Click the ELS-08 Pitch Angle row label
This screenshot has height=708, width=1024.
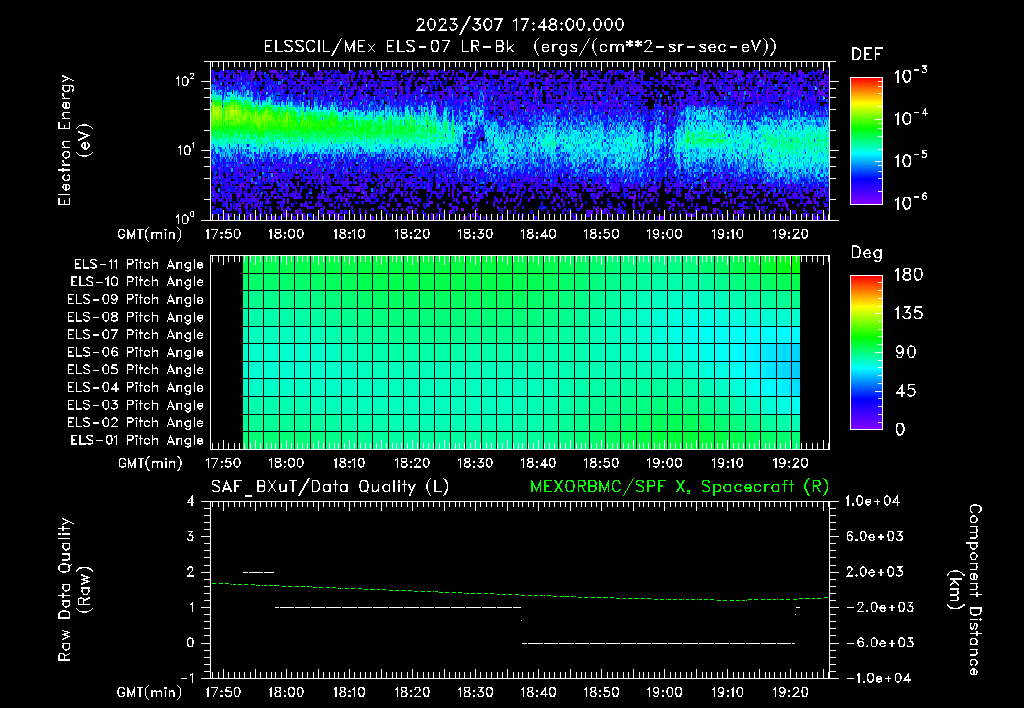tap(136, 317)
